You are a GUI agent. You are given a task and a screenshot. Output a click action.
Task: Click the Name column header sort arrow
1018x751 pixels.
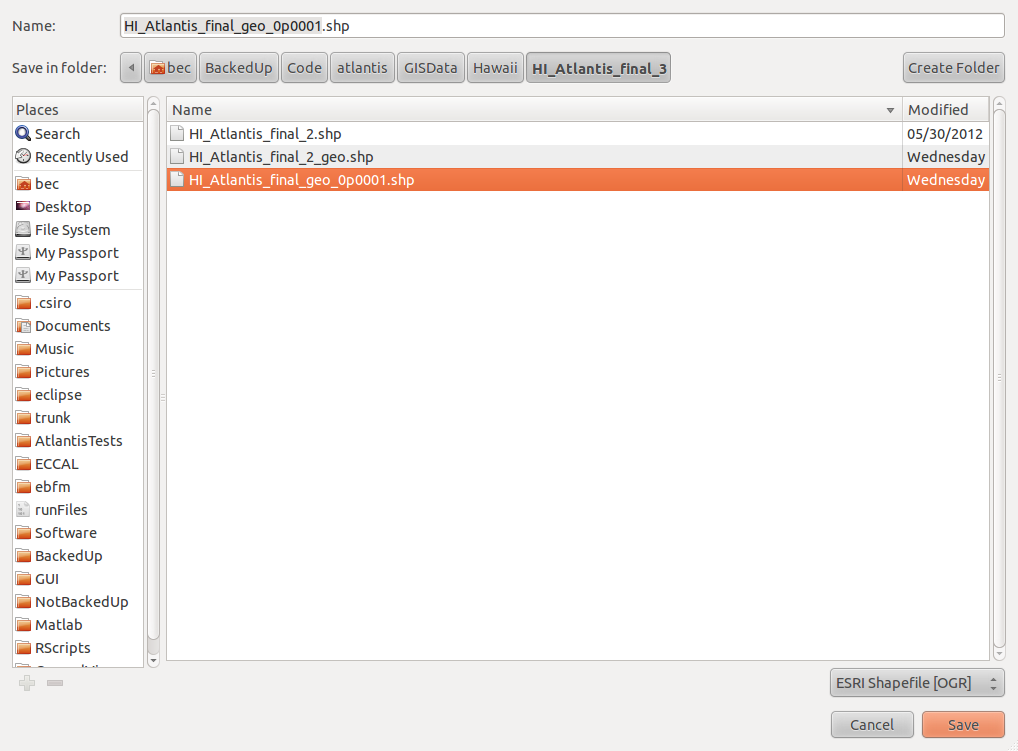pos(890,110)
